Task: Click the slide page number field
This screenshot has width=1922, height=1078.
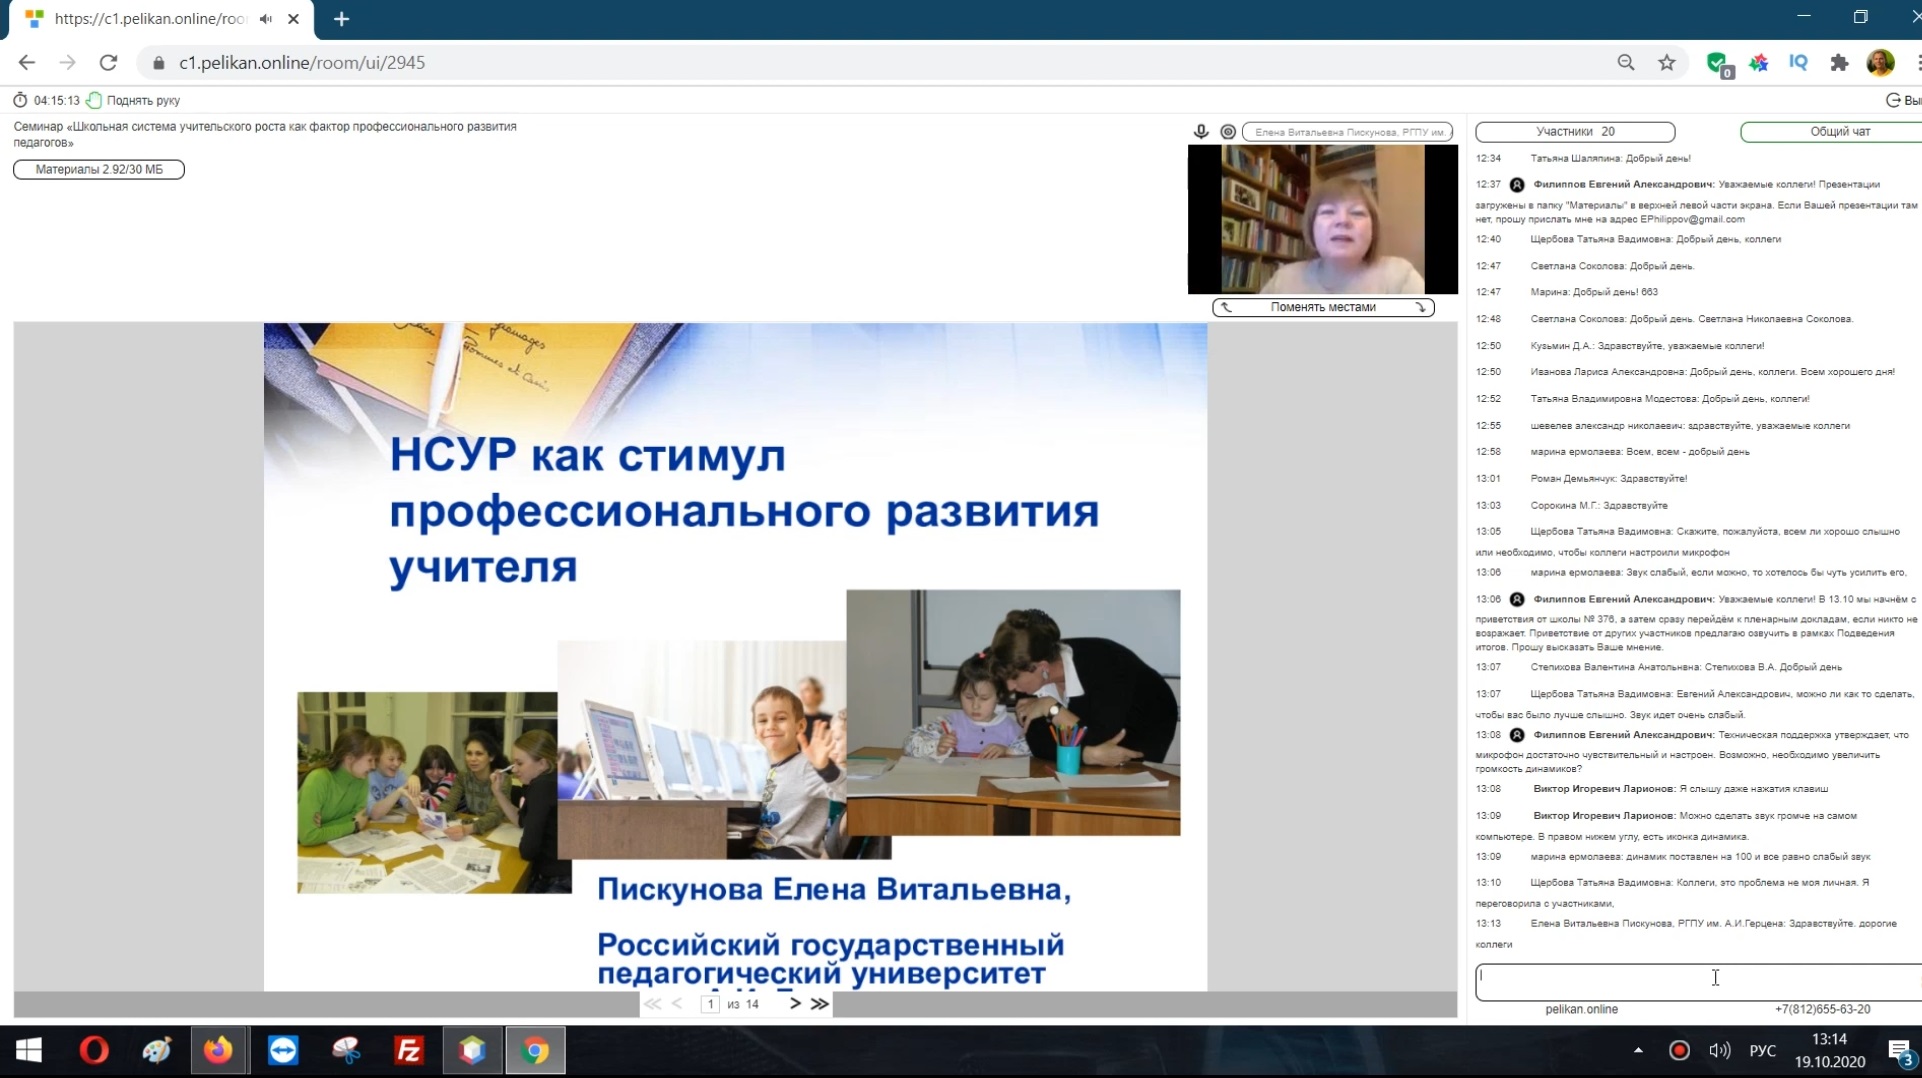Action: tap(710, 1004)
